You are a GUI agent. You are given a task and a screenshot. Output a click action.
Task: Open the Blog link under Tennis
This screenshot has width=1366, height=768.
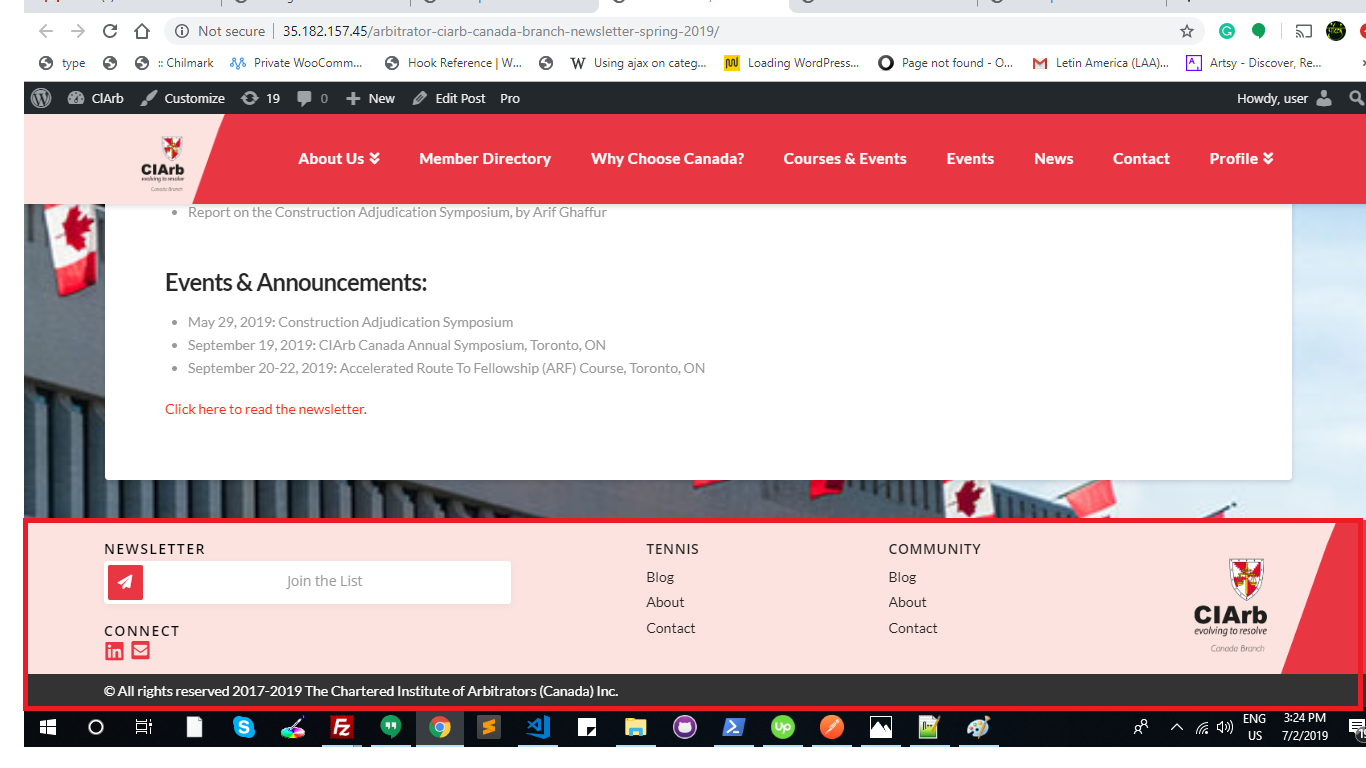pos(660,577)
